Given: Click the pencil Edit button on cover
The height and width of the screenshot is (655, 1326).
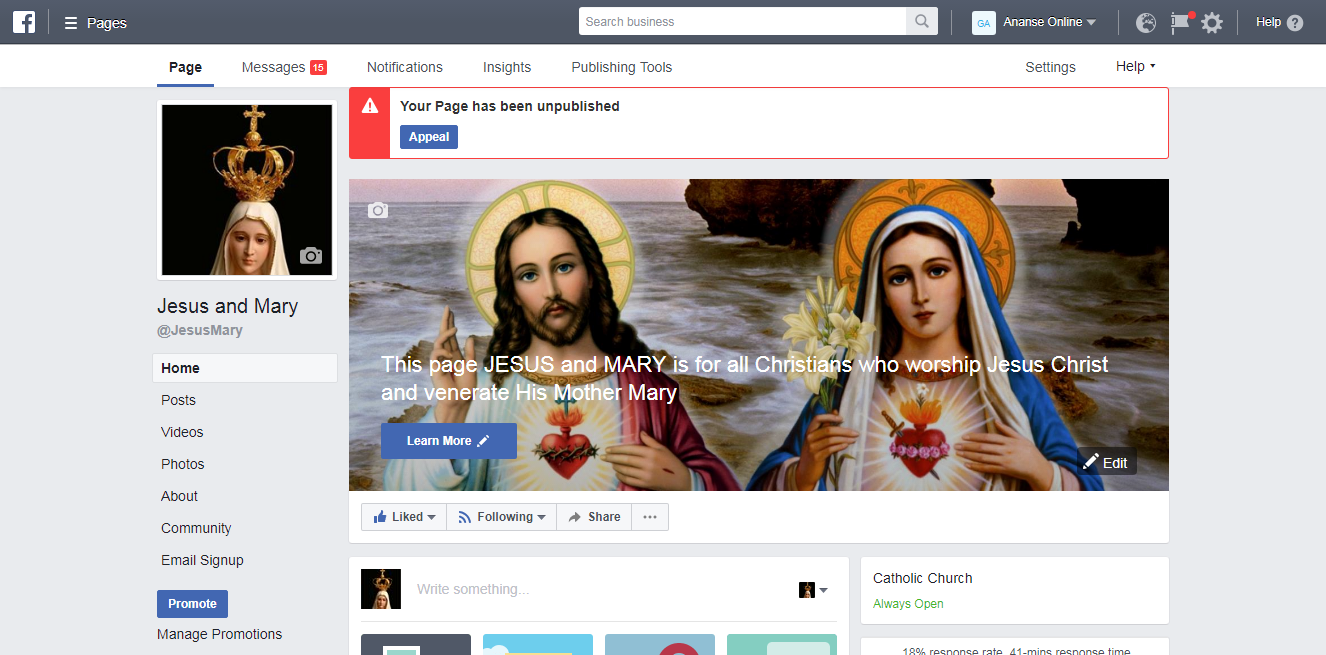Looking at the screenshot, I should [1106, 462].
